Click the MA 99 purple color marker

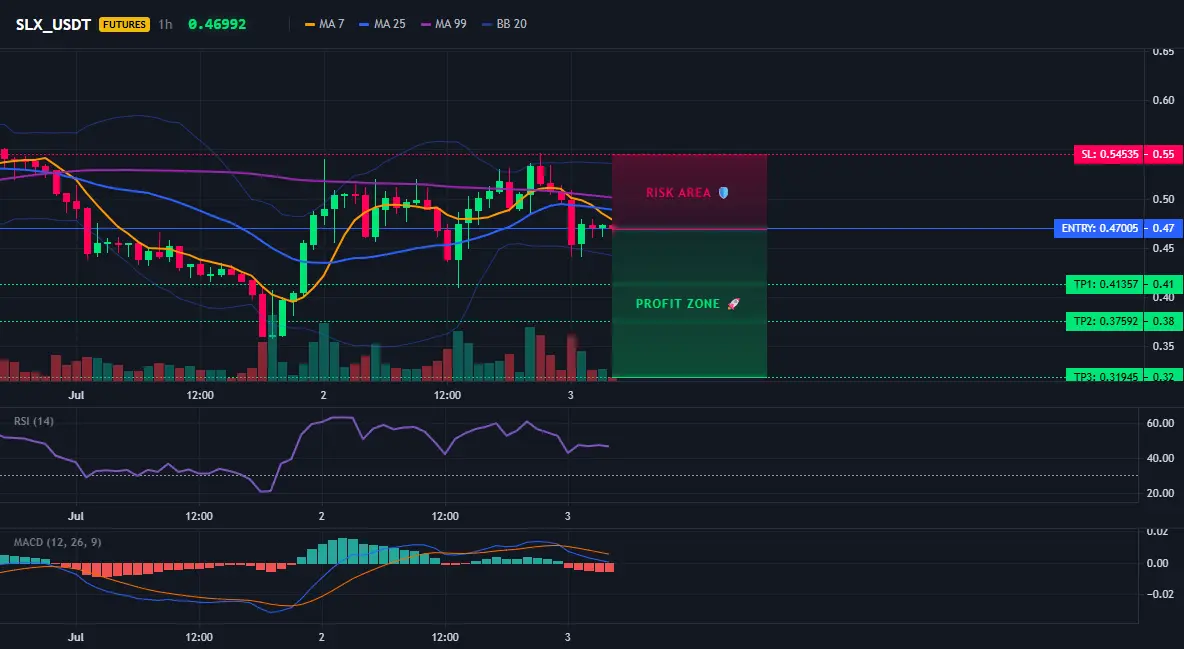(426, 24)
